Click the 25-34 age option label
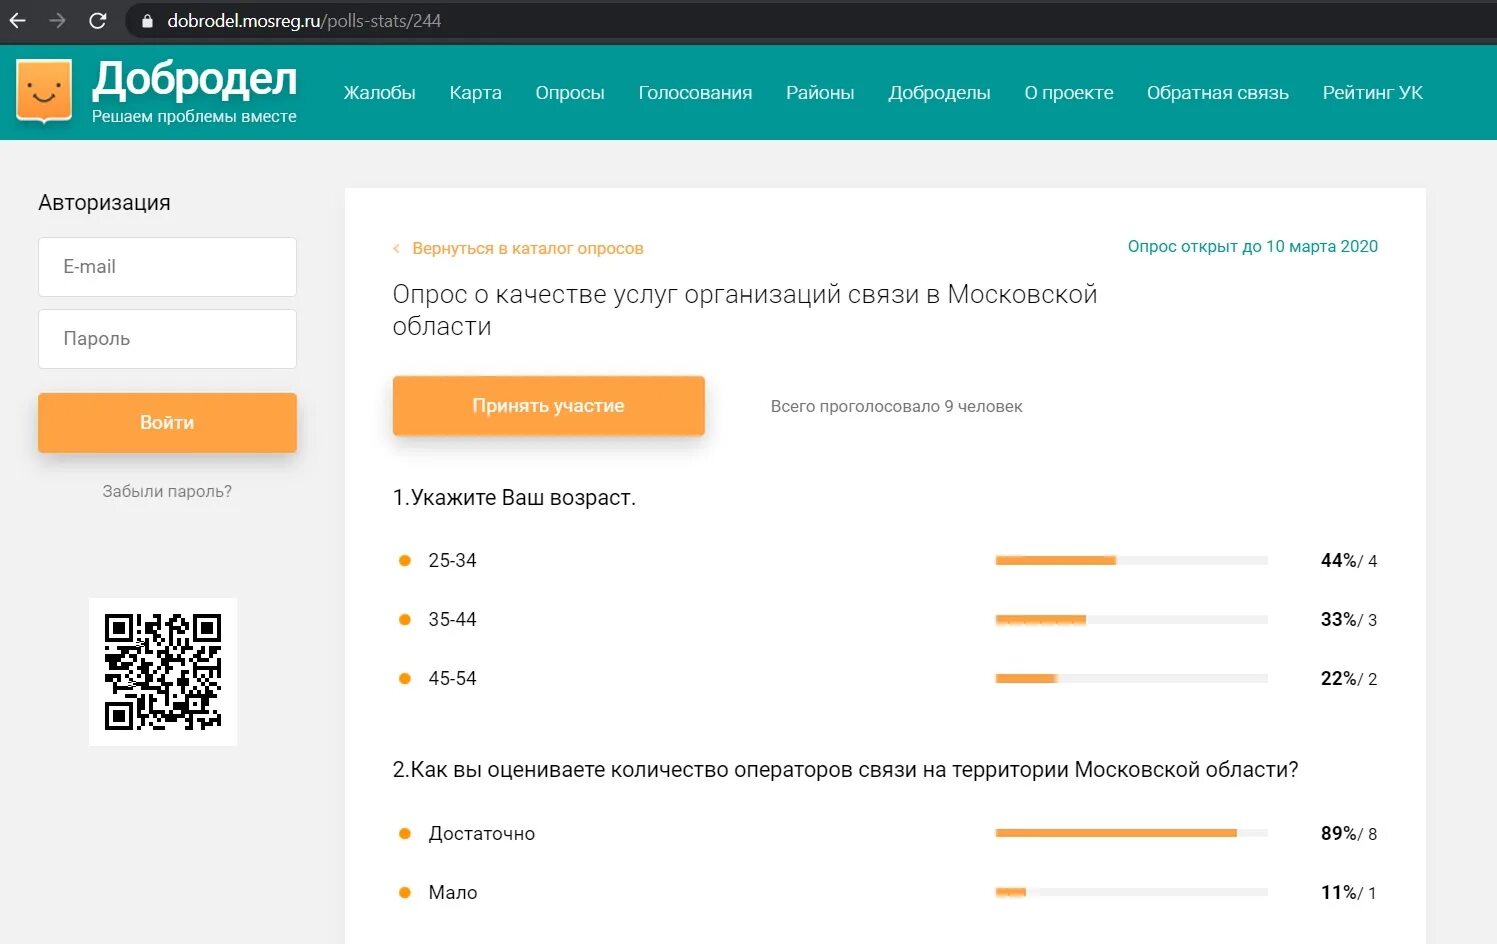Image resolution: width=1497 pixels, height=944 pixels. [x=452, y=560]
